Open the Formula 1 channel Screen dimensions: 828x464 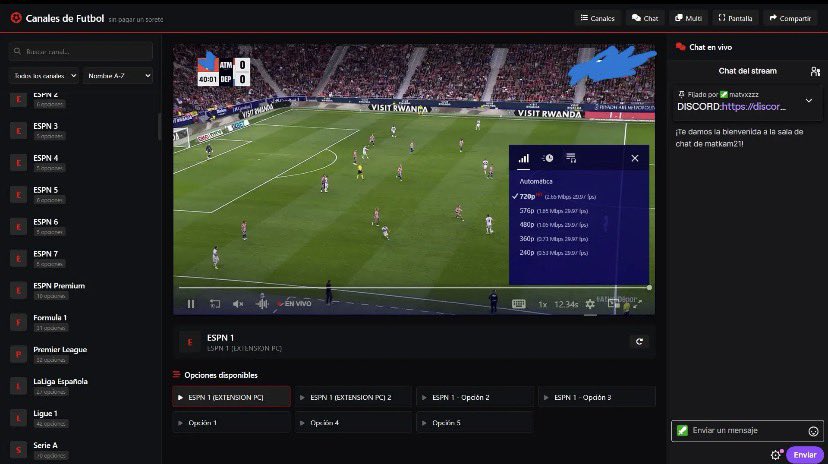point(81,322)
